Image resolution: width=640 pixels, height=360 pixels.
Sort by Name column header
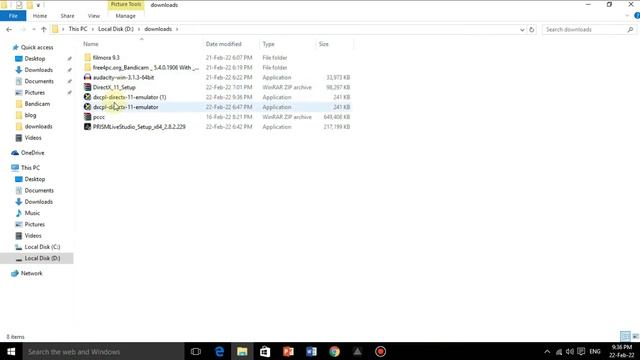[91, 44]
